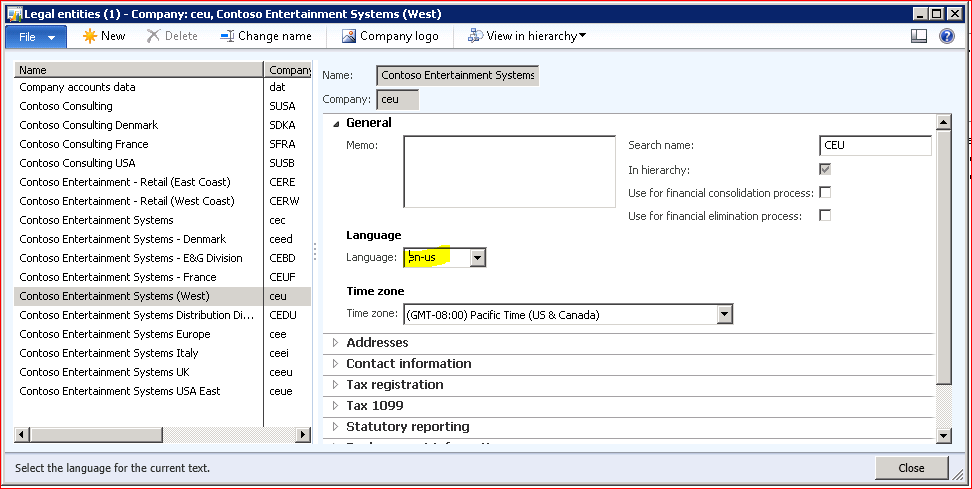Open the Language dropdown list
The image size is (972, 489).
point(477,258)
